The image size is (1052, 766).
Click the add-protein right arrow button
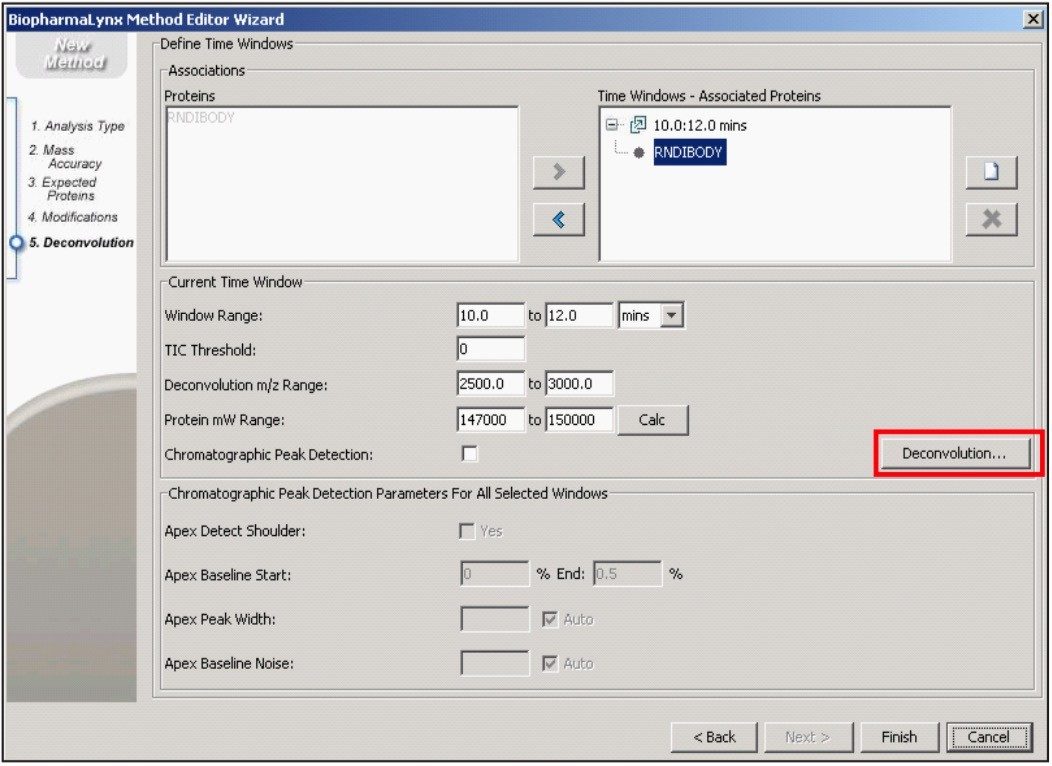pos(559,172)
